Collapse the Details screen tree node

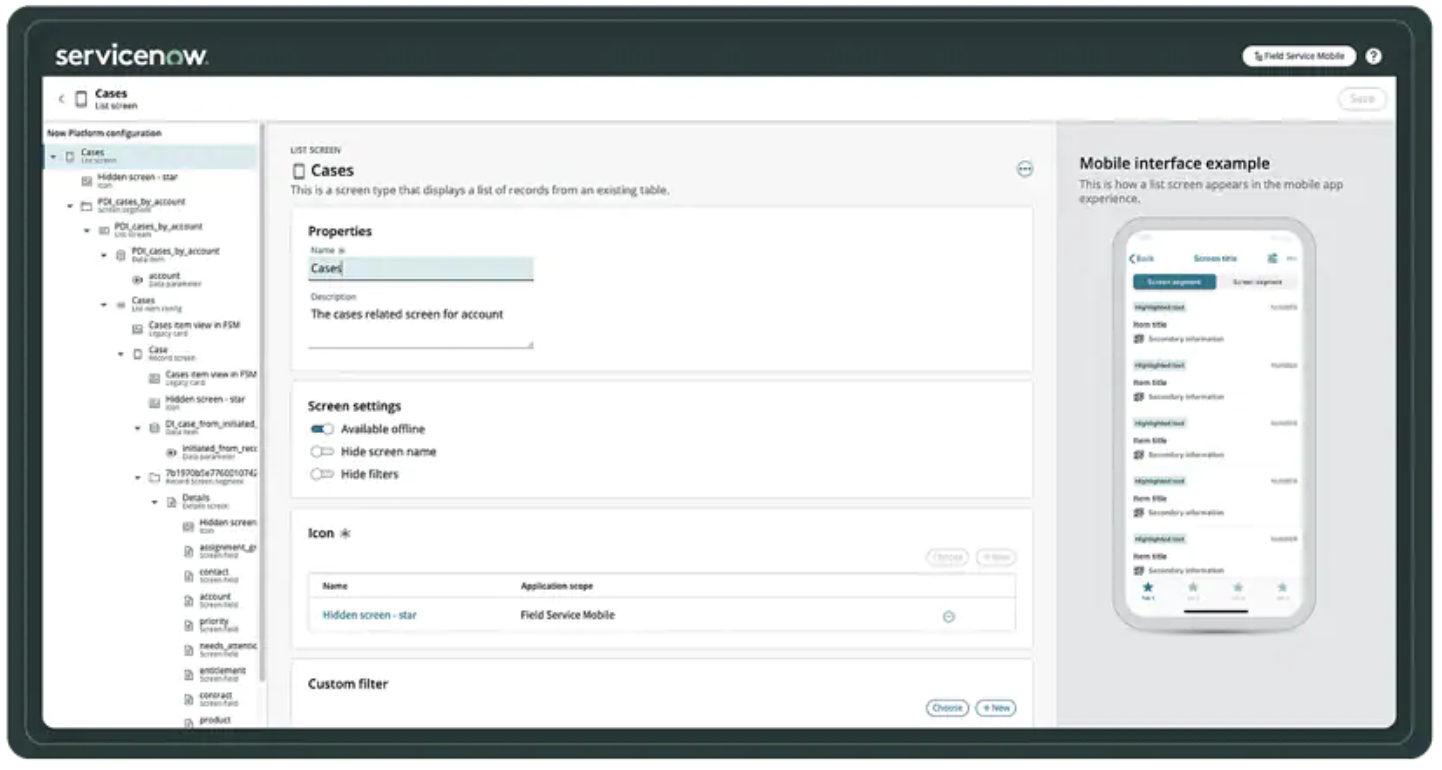click(155, 502)
